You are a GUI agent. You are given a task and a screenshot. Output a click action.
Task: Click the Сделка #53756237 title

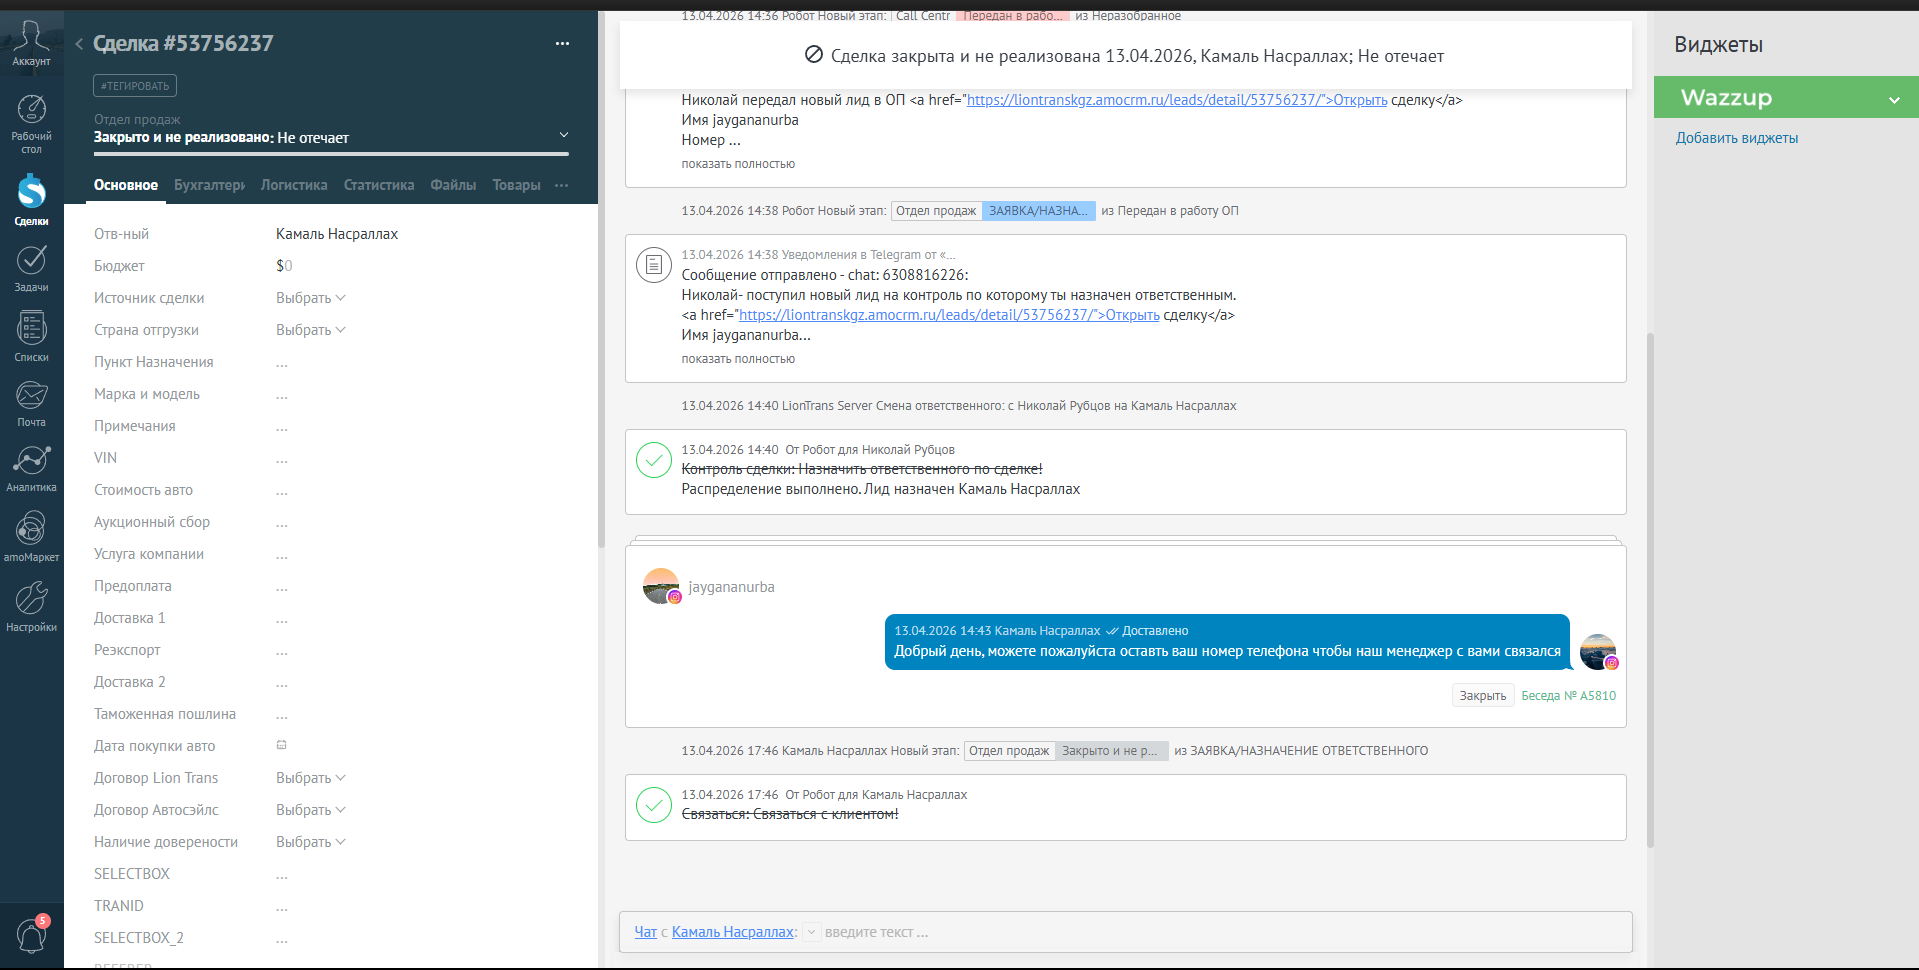pos(183,43)
